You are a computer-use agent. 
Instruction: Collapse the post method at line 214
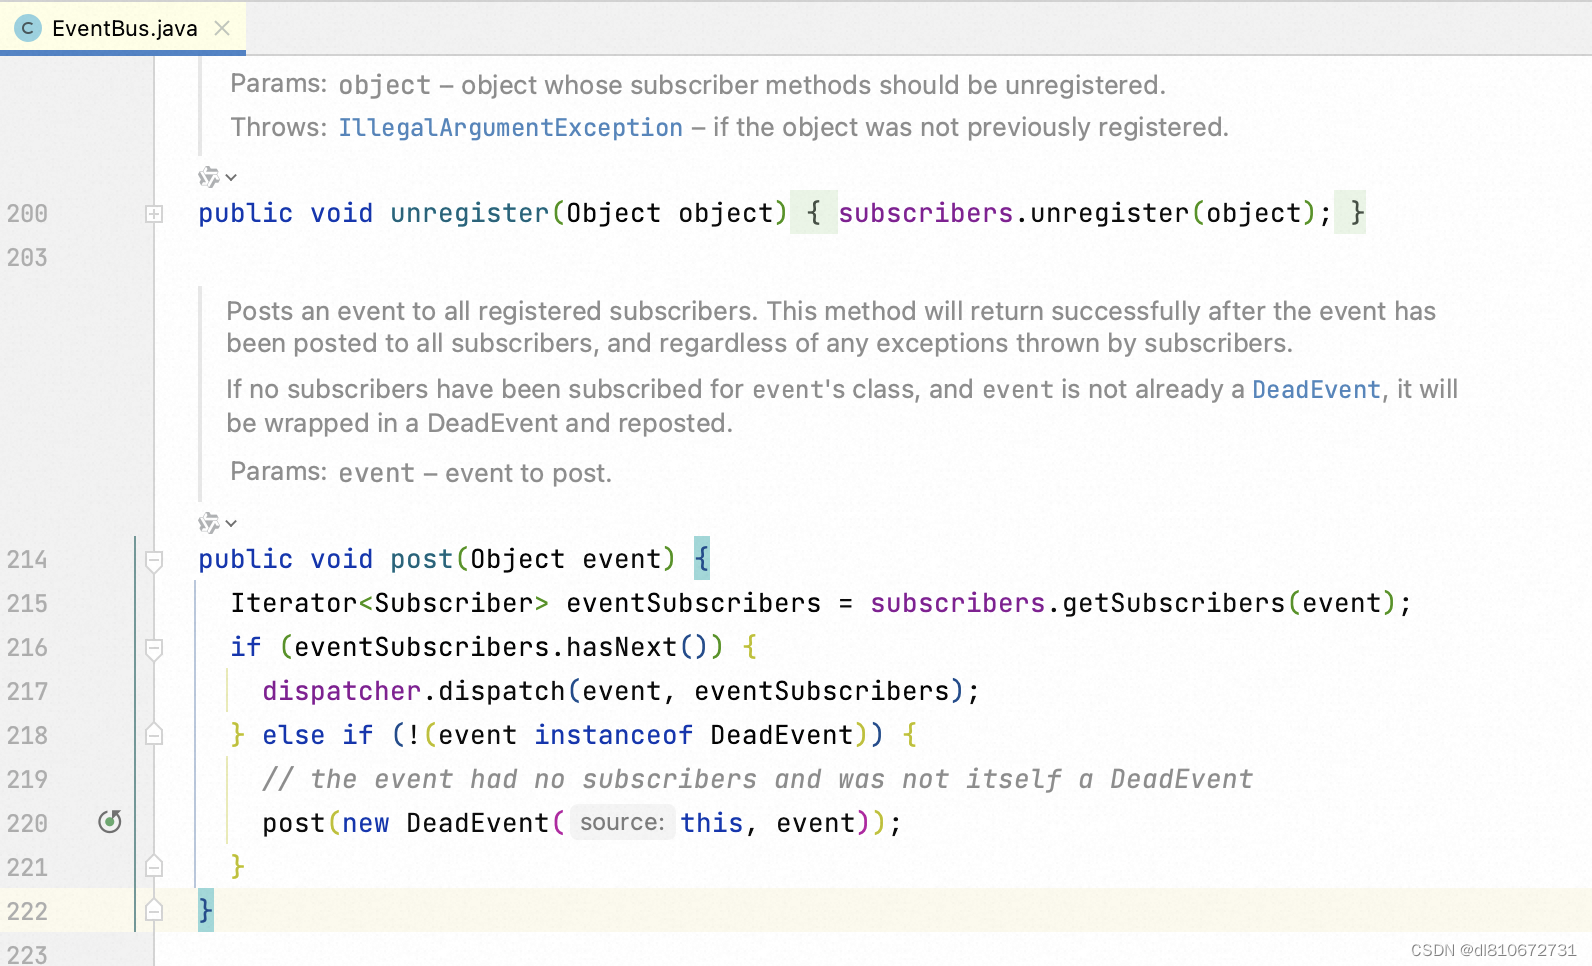(x=154, y=560)
